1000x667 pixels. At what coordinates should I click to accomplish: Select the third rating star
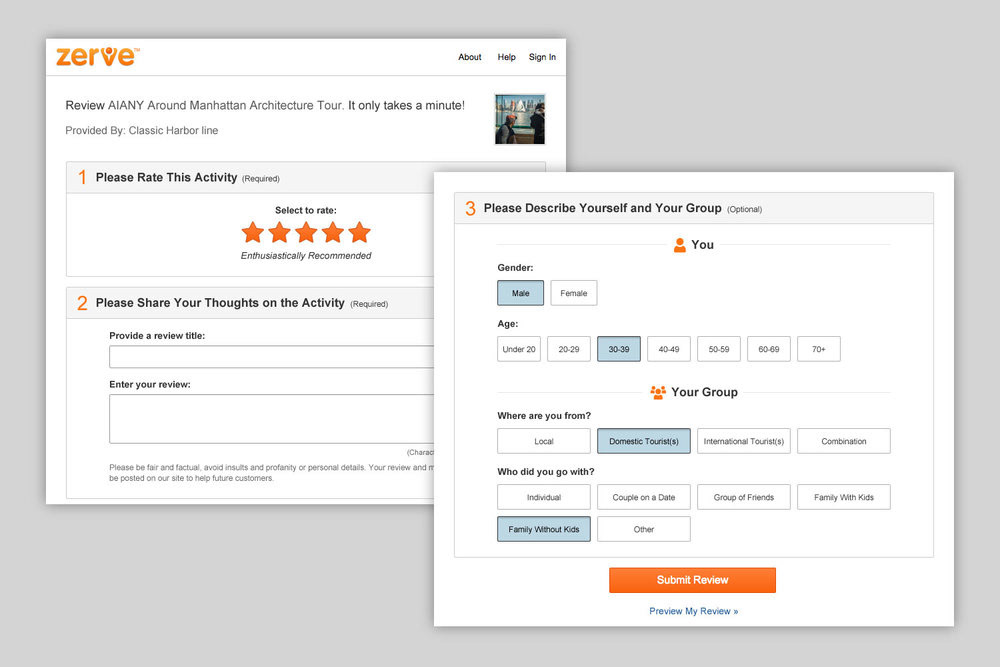click(306, 232)
